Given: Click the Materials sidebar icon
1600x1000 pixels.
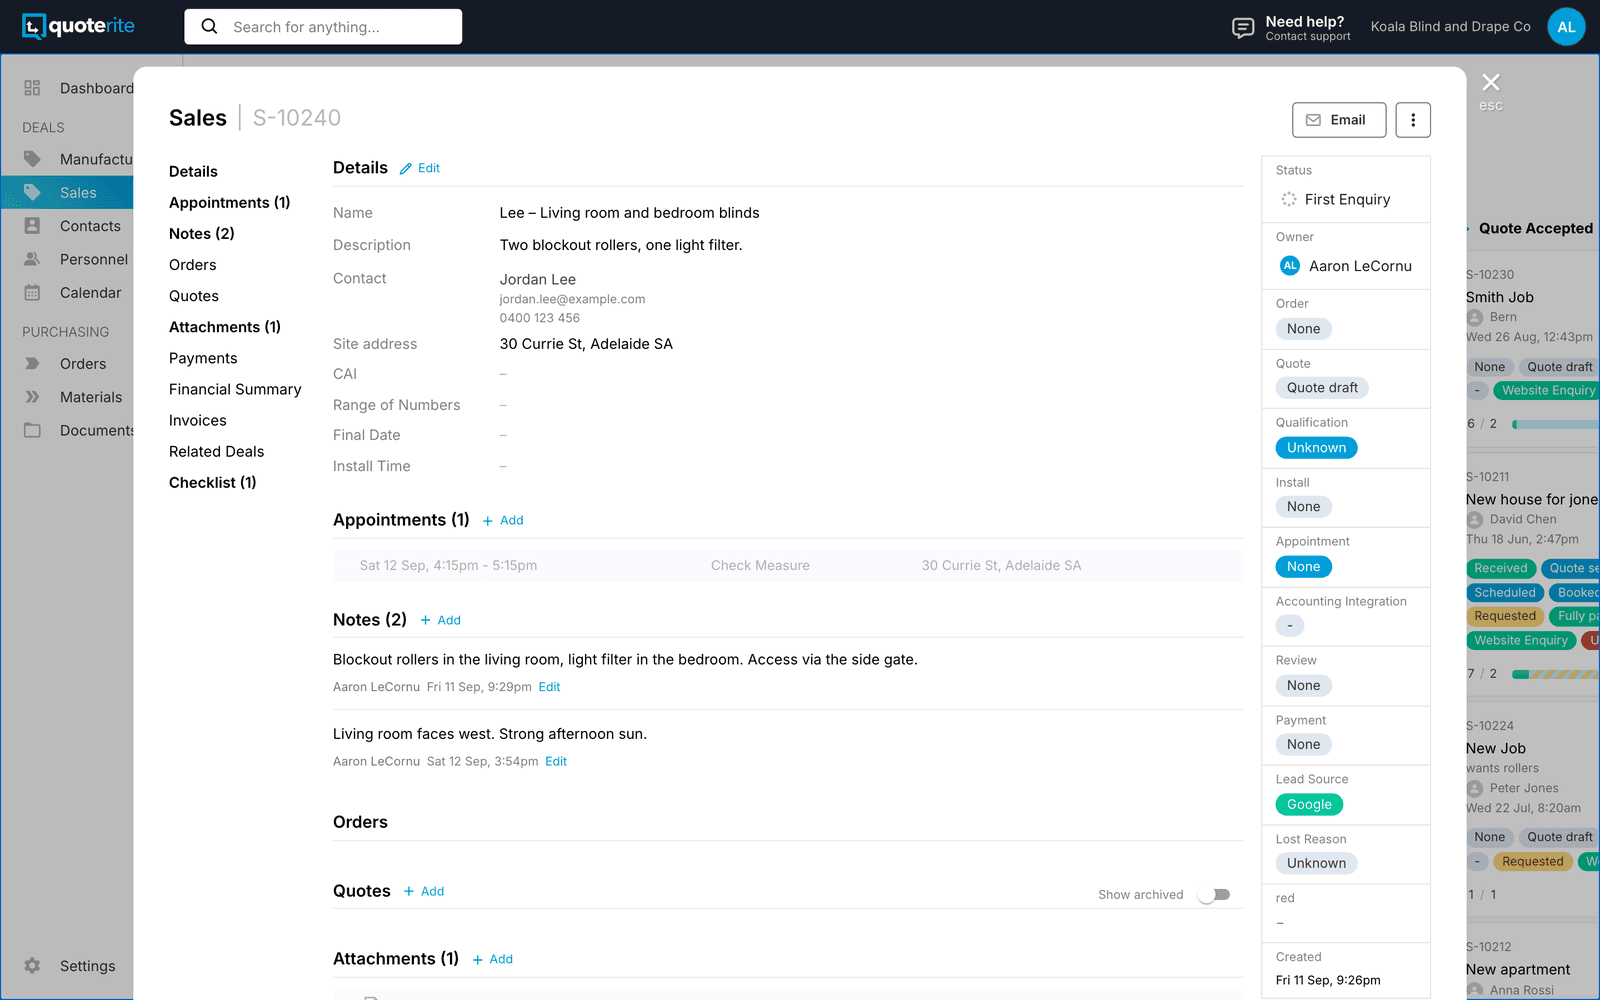Looking at the screenshot, I should (x=32, y=397).
